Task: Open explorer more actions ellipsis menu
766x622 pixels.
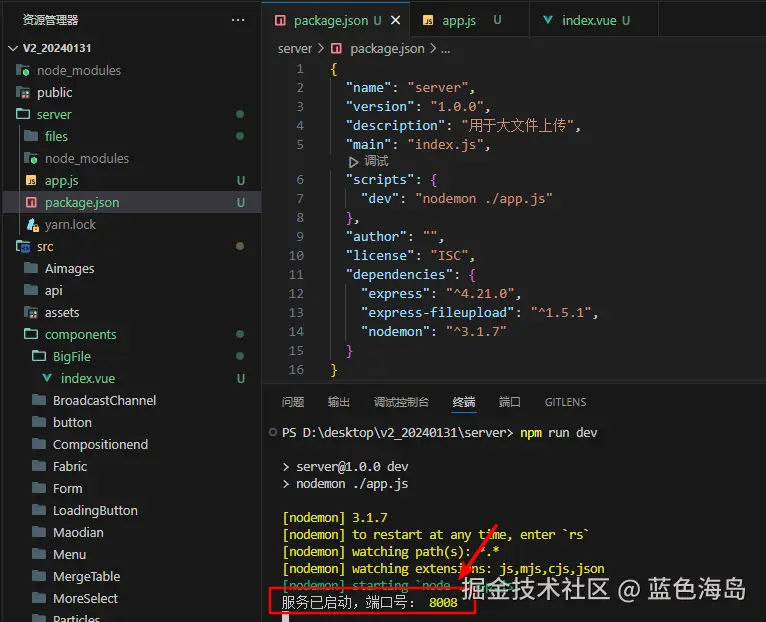Action: [x=238, y=20]
